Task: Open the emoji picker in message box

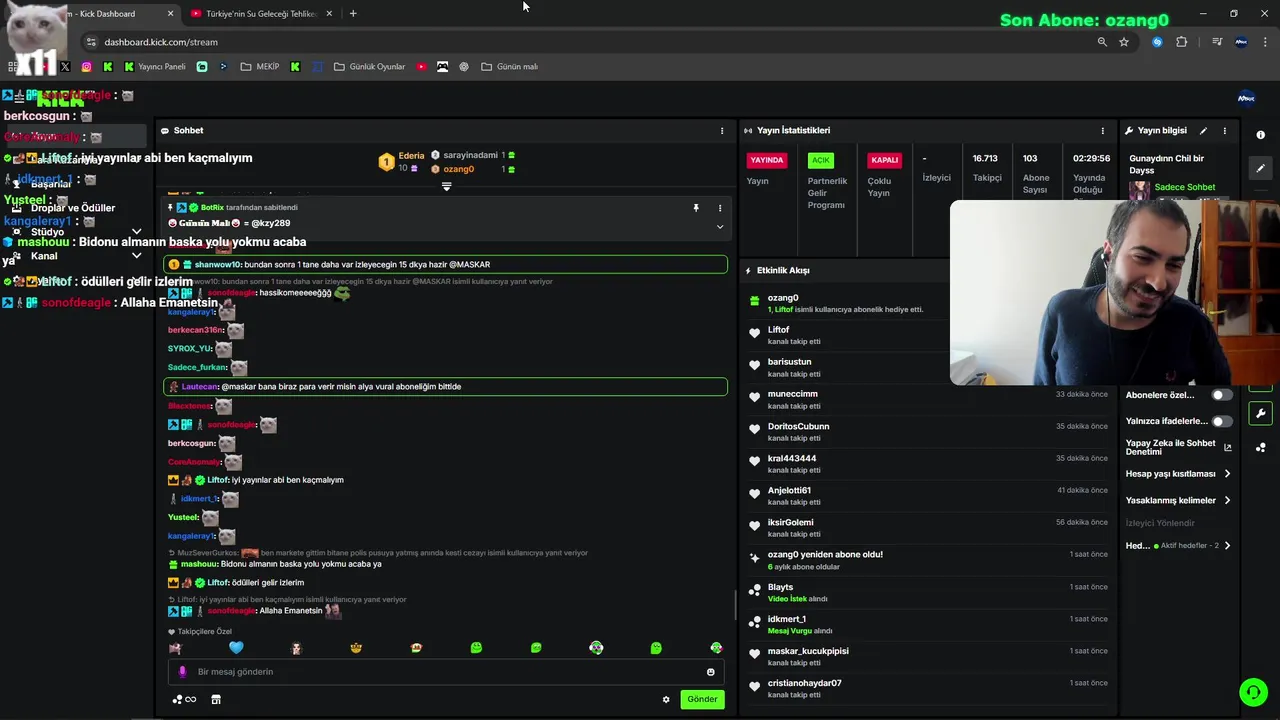Action: [711, 672]
